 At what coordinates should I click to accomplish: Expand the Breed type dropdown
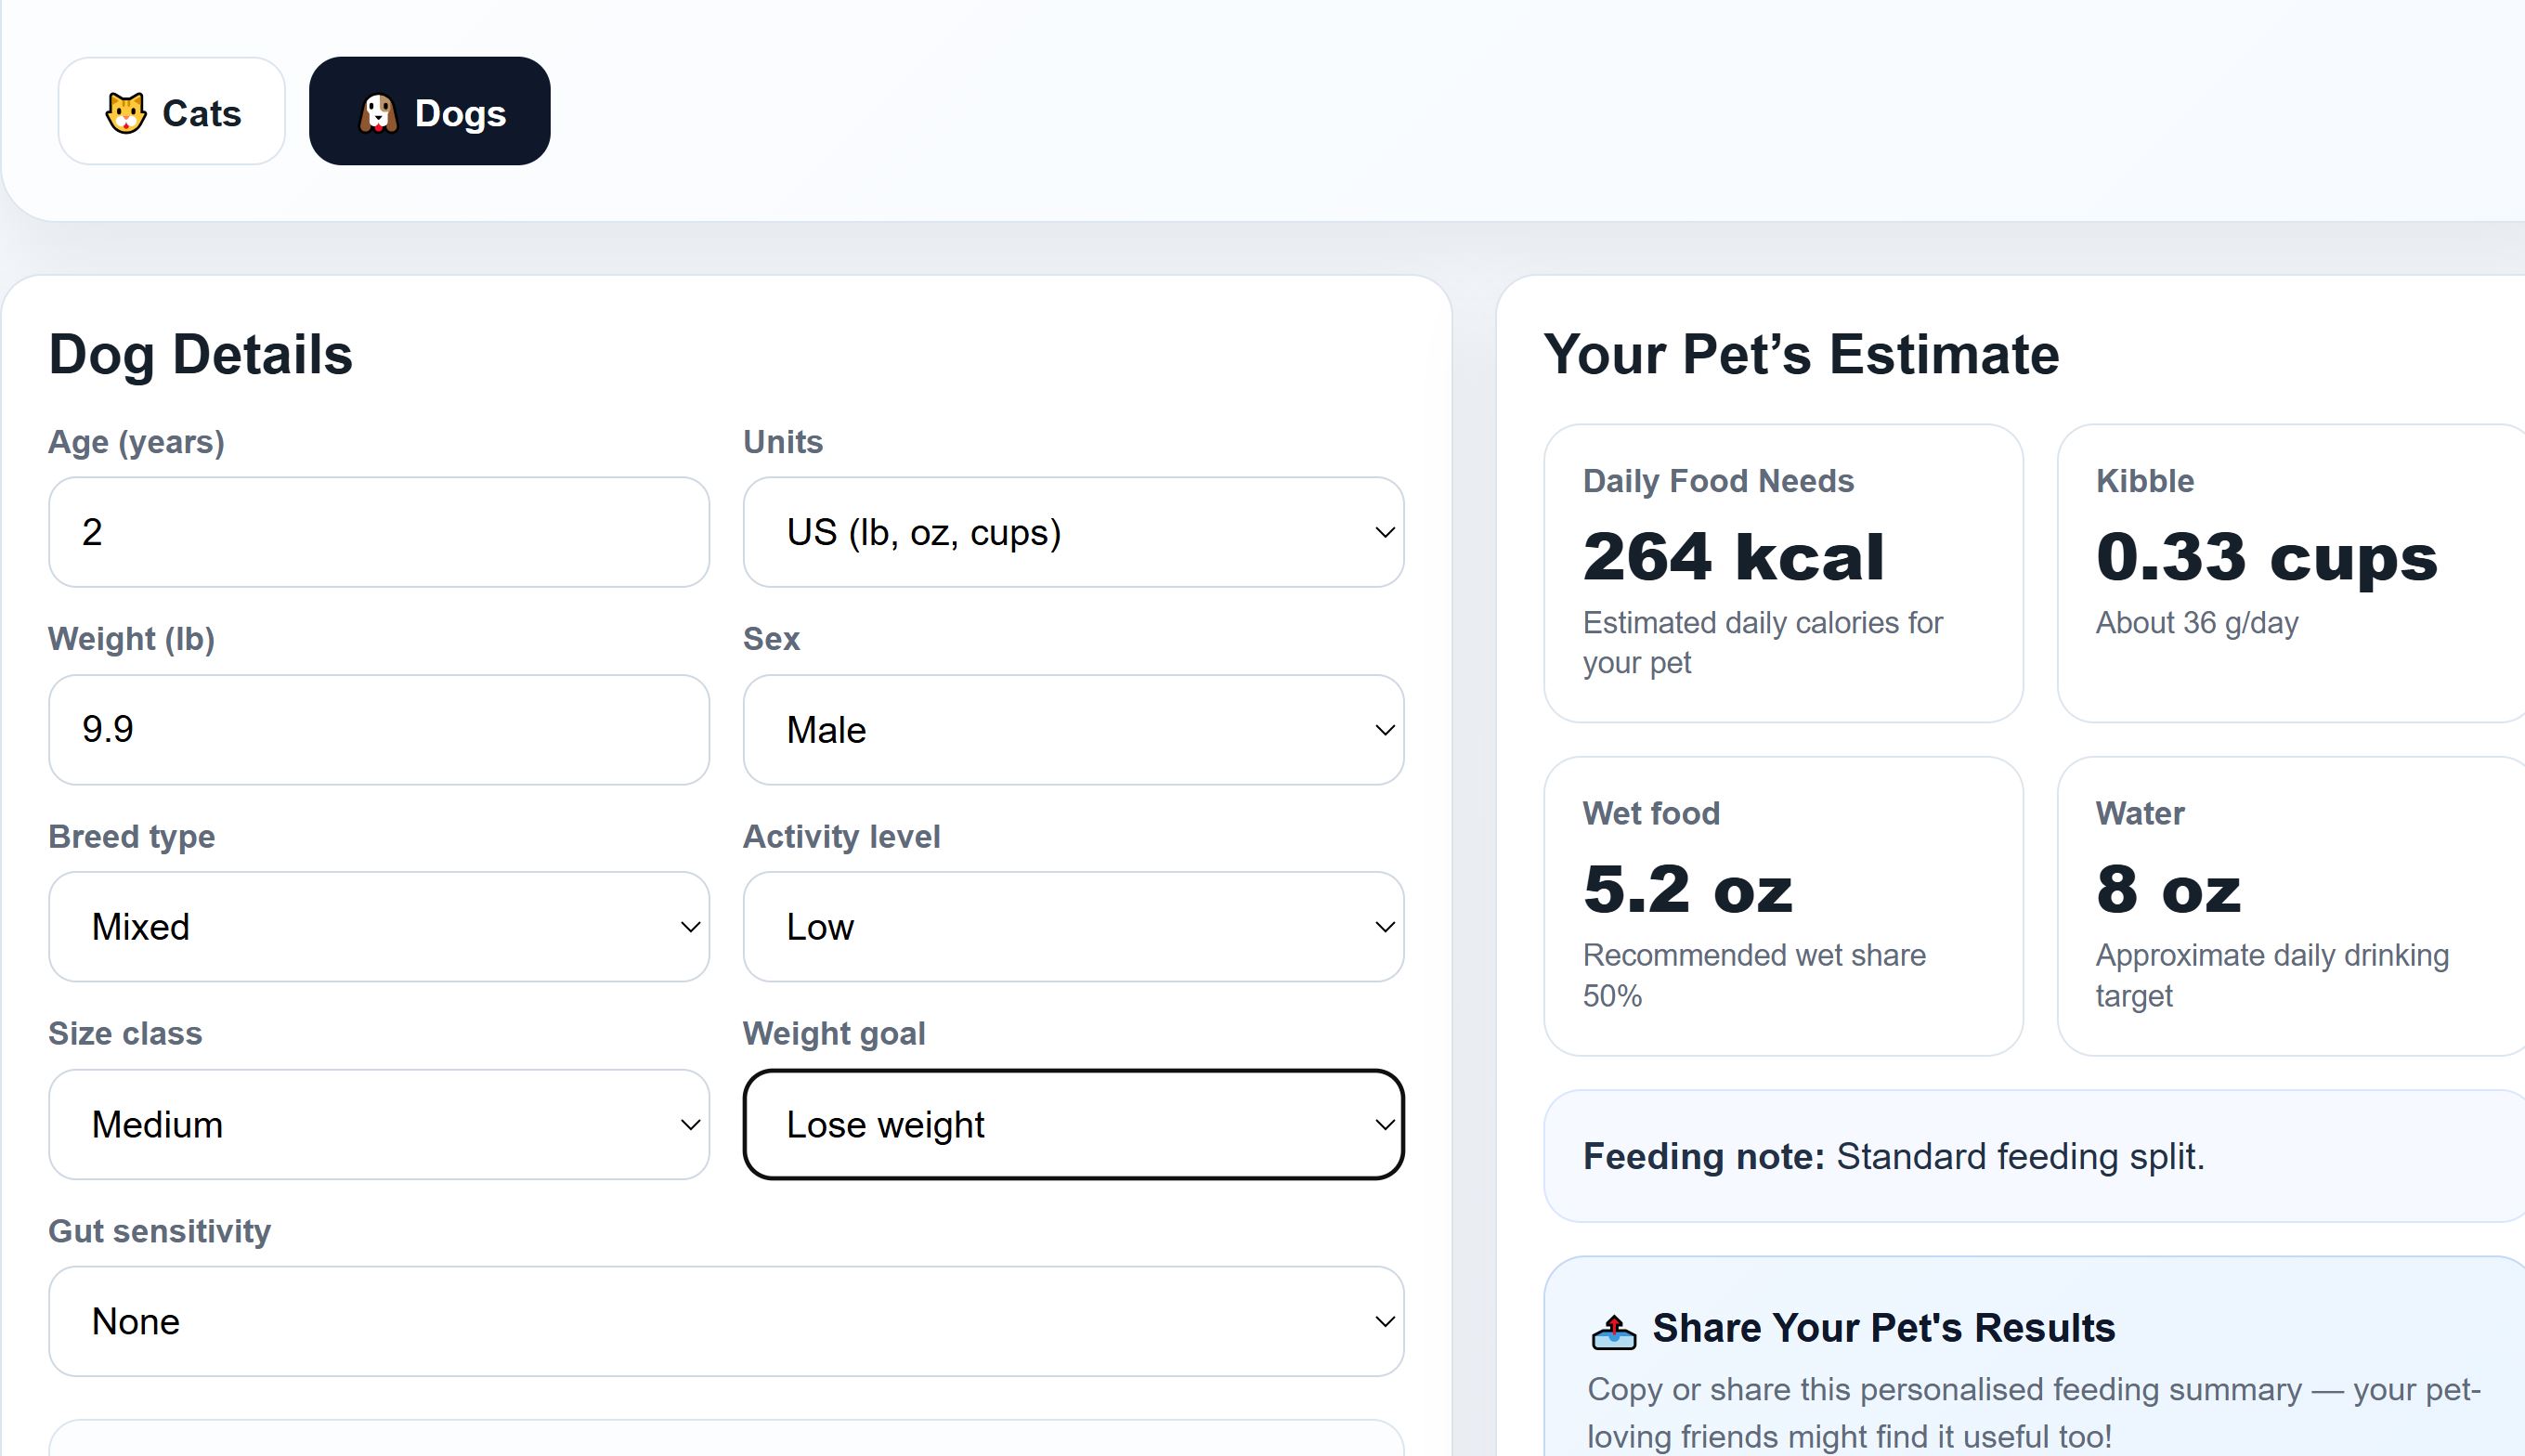(379, 927)
